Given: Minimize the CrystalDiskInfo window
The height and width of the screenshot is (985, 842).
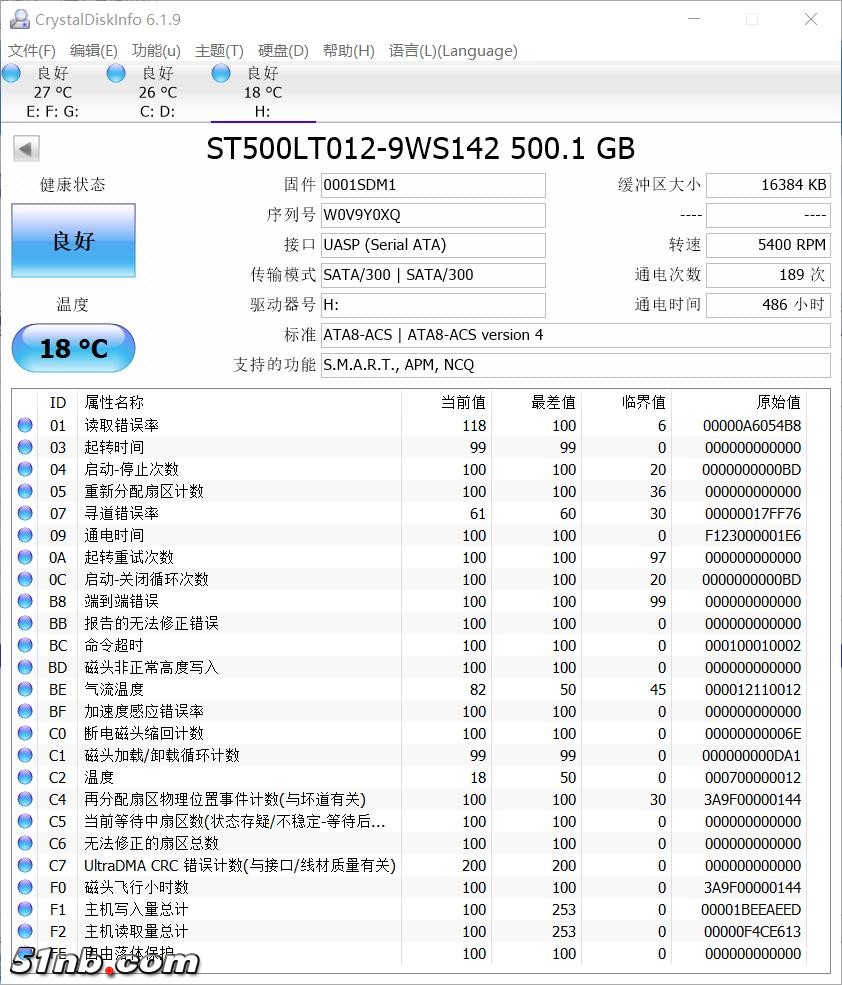Looking at the screenshot, I should (x=694, y=19).
